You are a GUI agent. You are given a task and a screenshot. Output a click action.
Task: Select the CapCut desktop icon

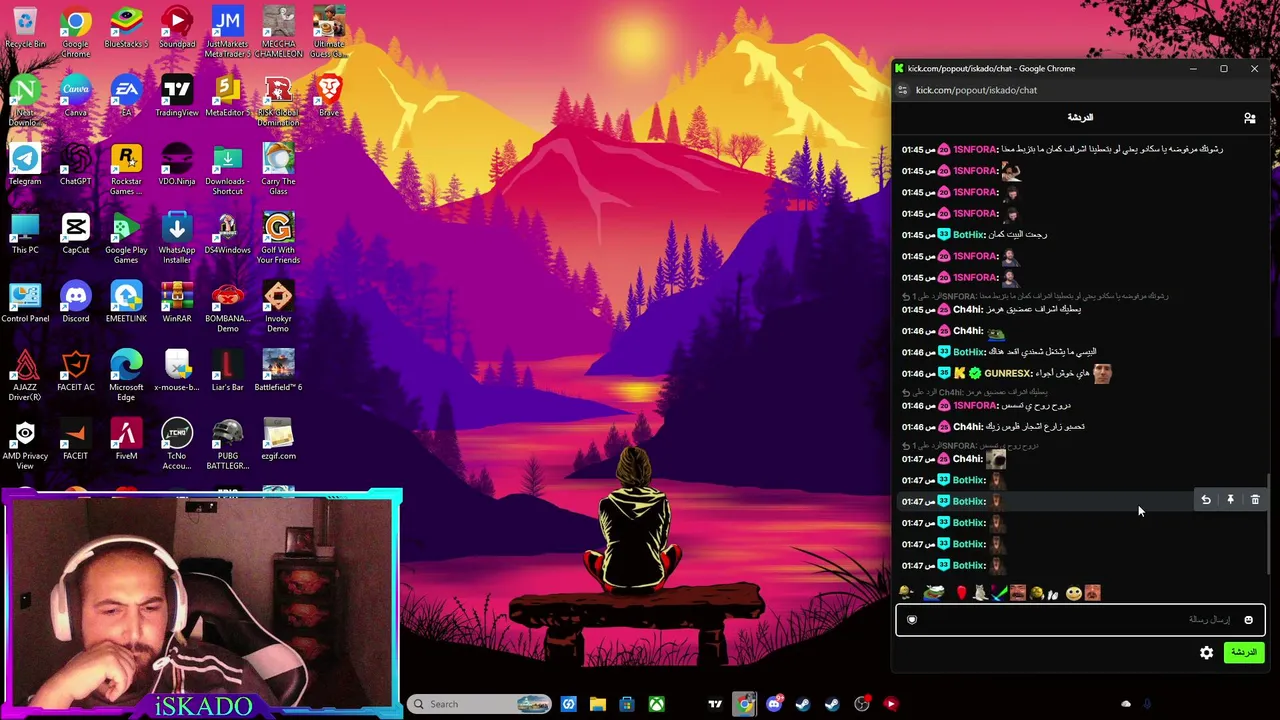(75, 235)
